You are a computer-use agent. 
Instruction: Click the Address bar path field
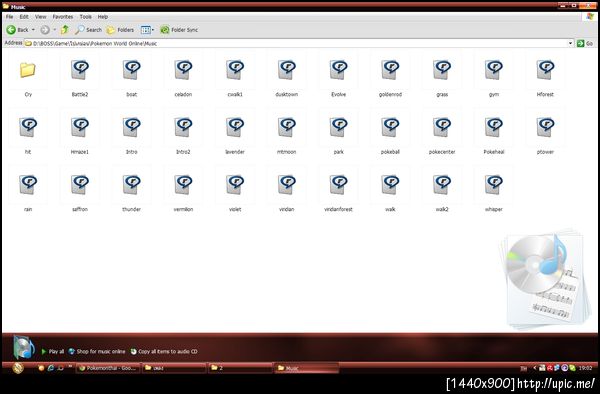(299, 44)
